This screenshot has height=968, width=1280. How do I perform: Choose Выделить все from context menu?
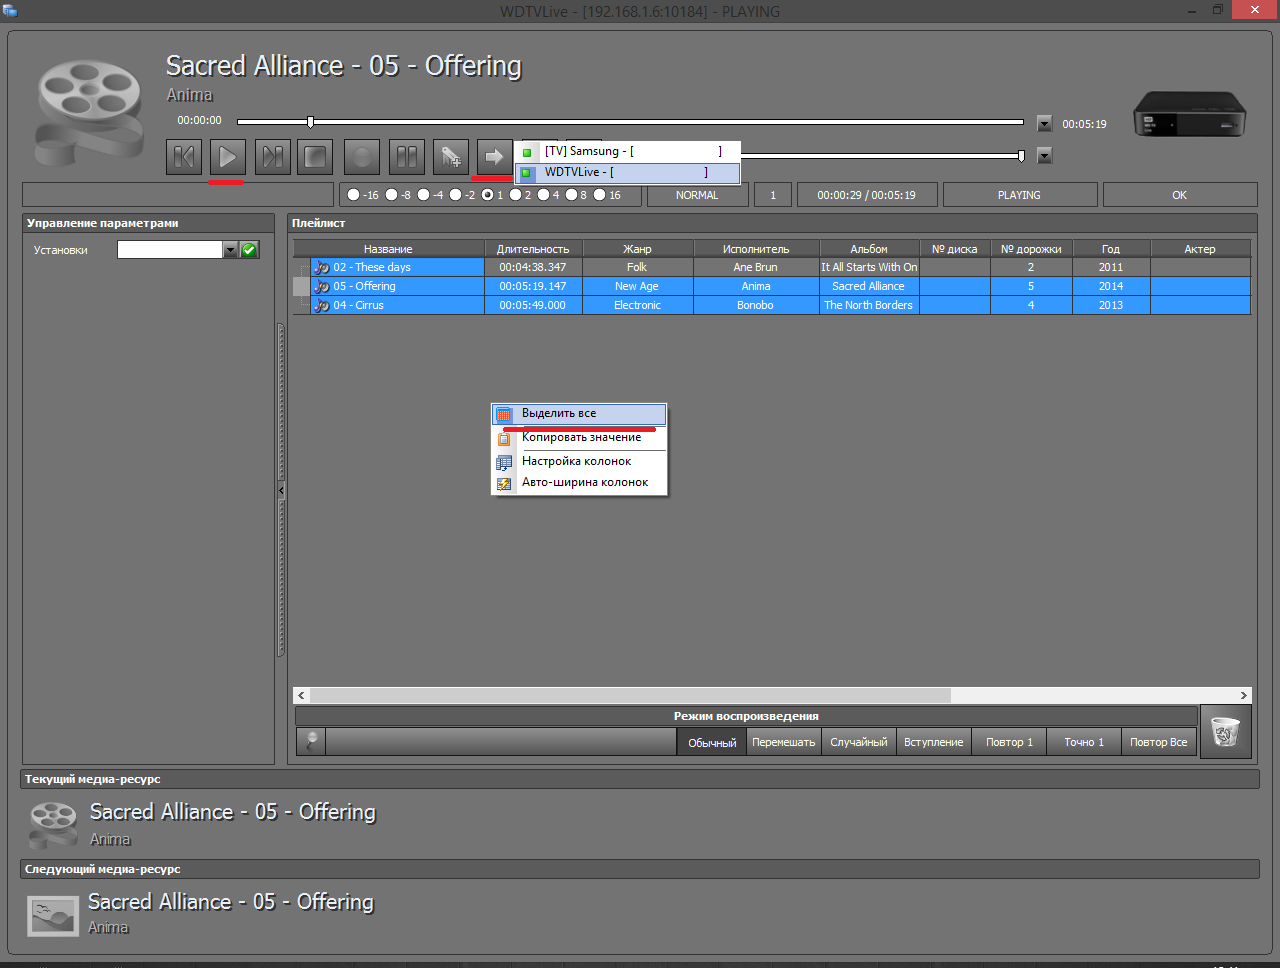[x=559, y=414]
